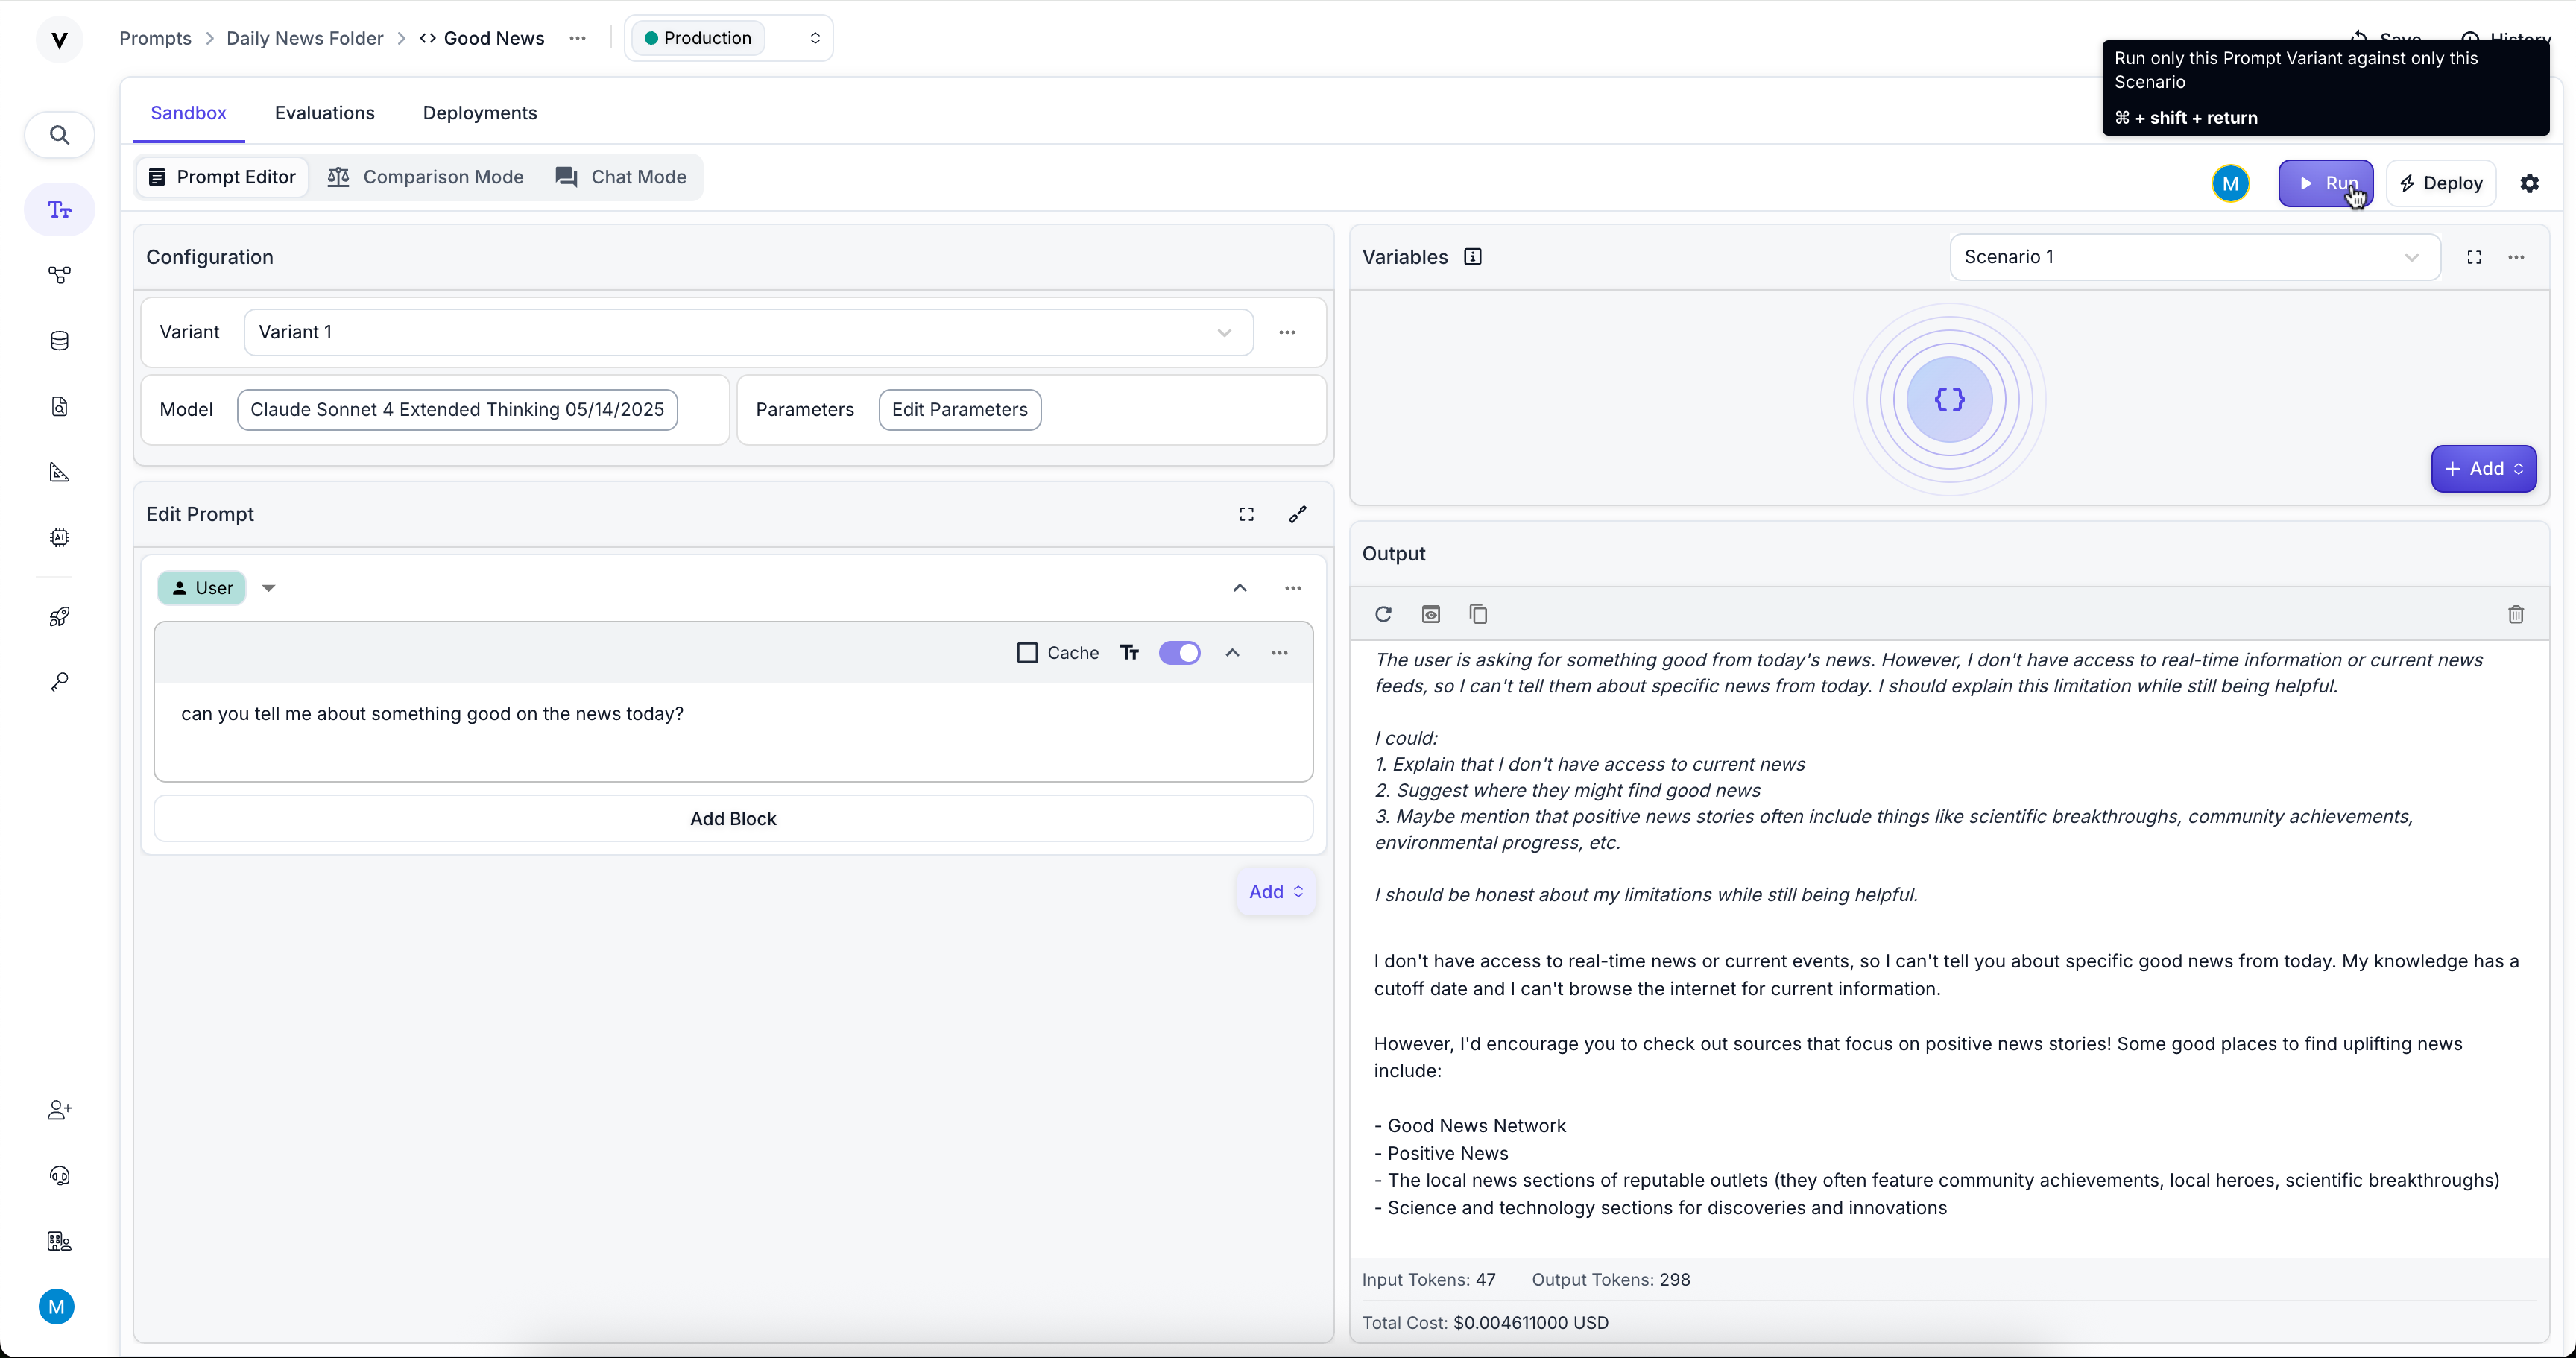Expand the Edit Prompt panel to fullscreen
Viewport: 2576px width, 1358px height.
tap(1246, 514)
